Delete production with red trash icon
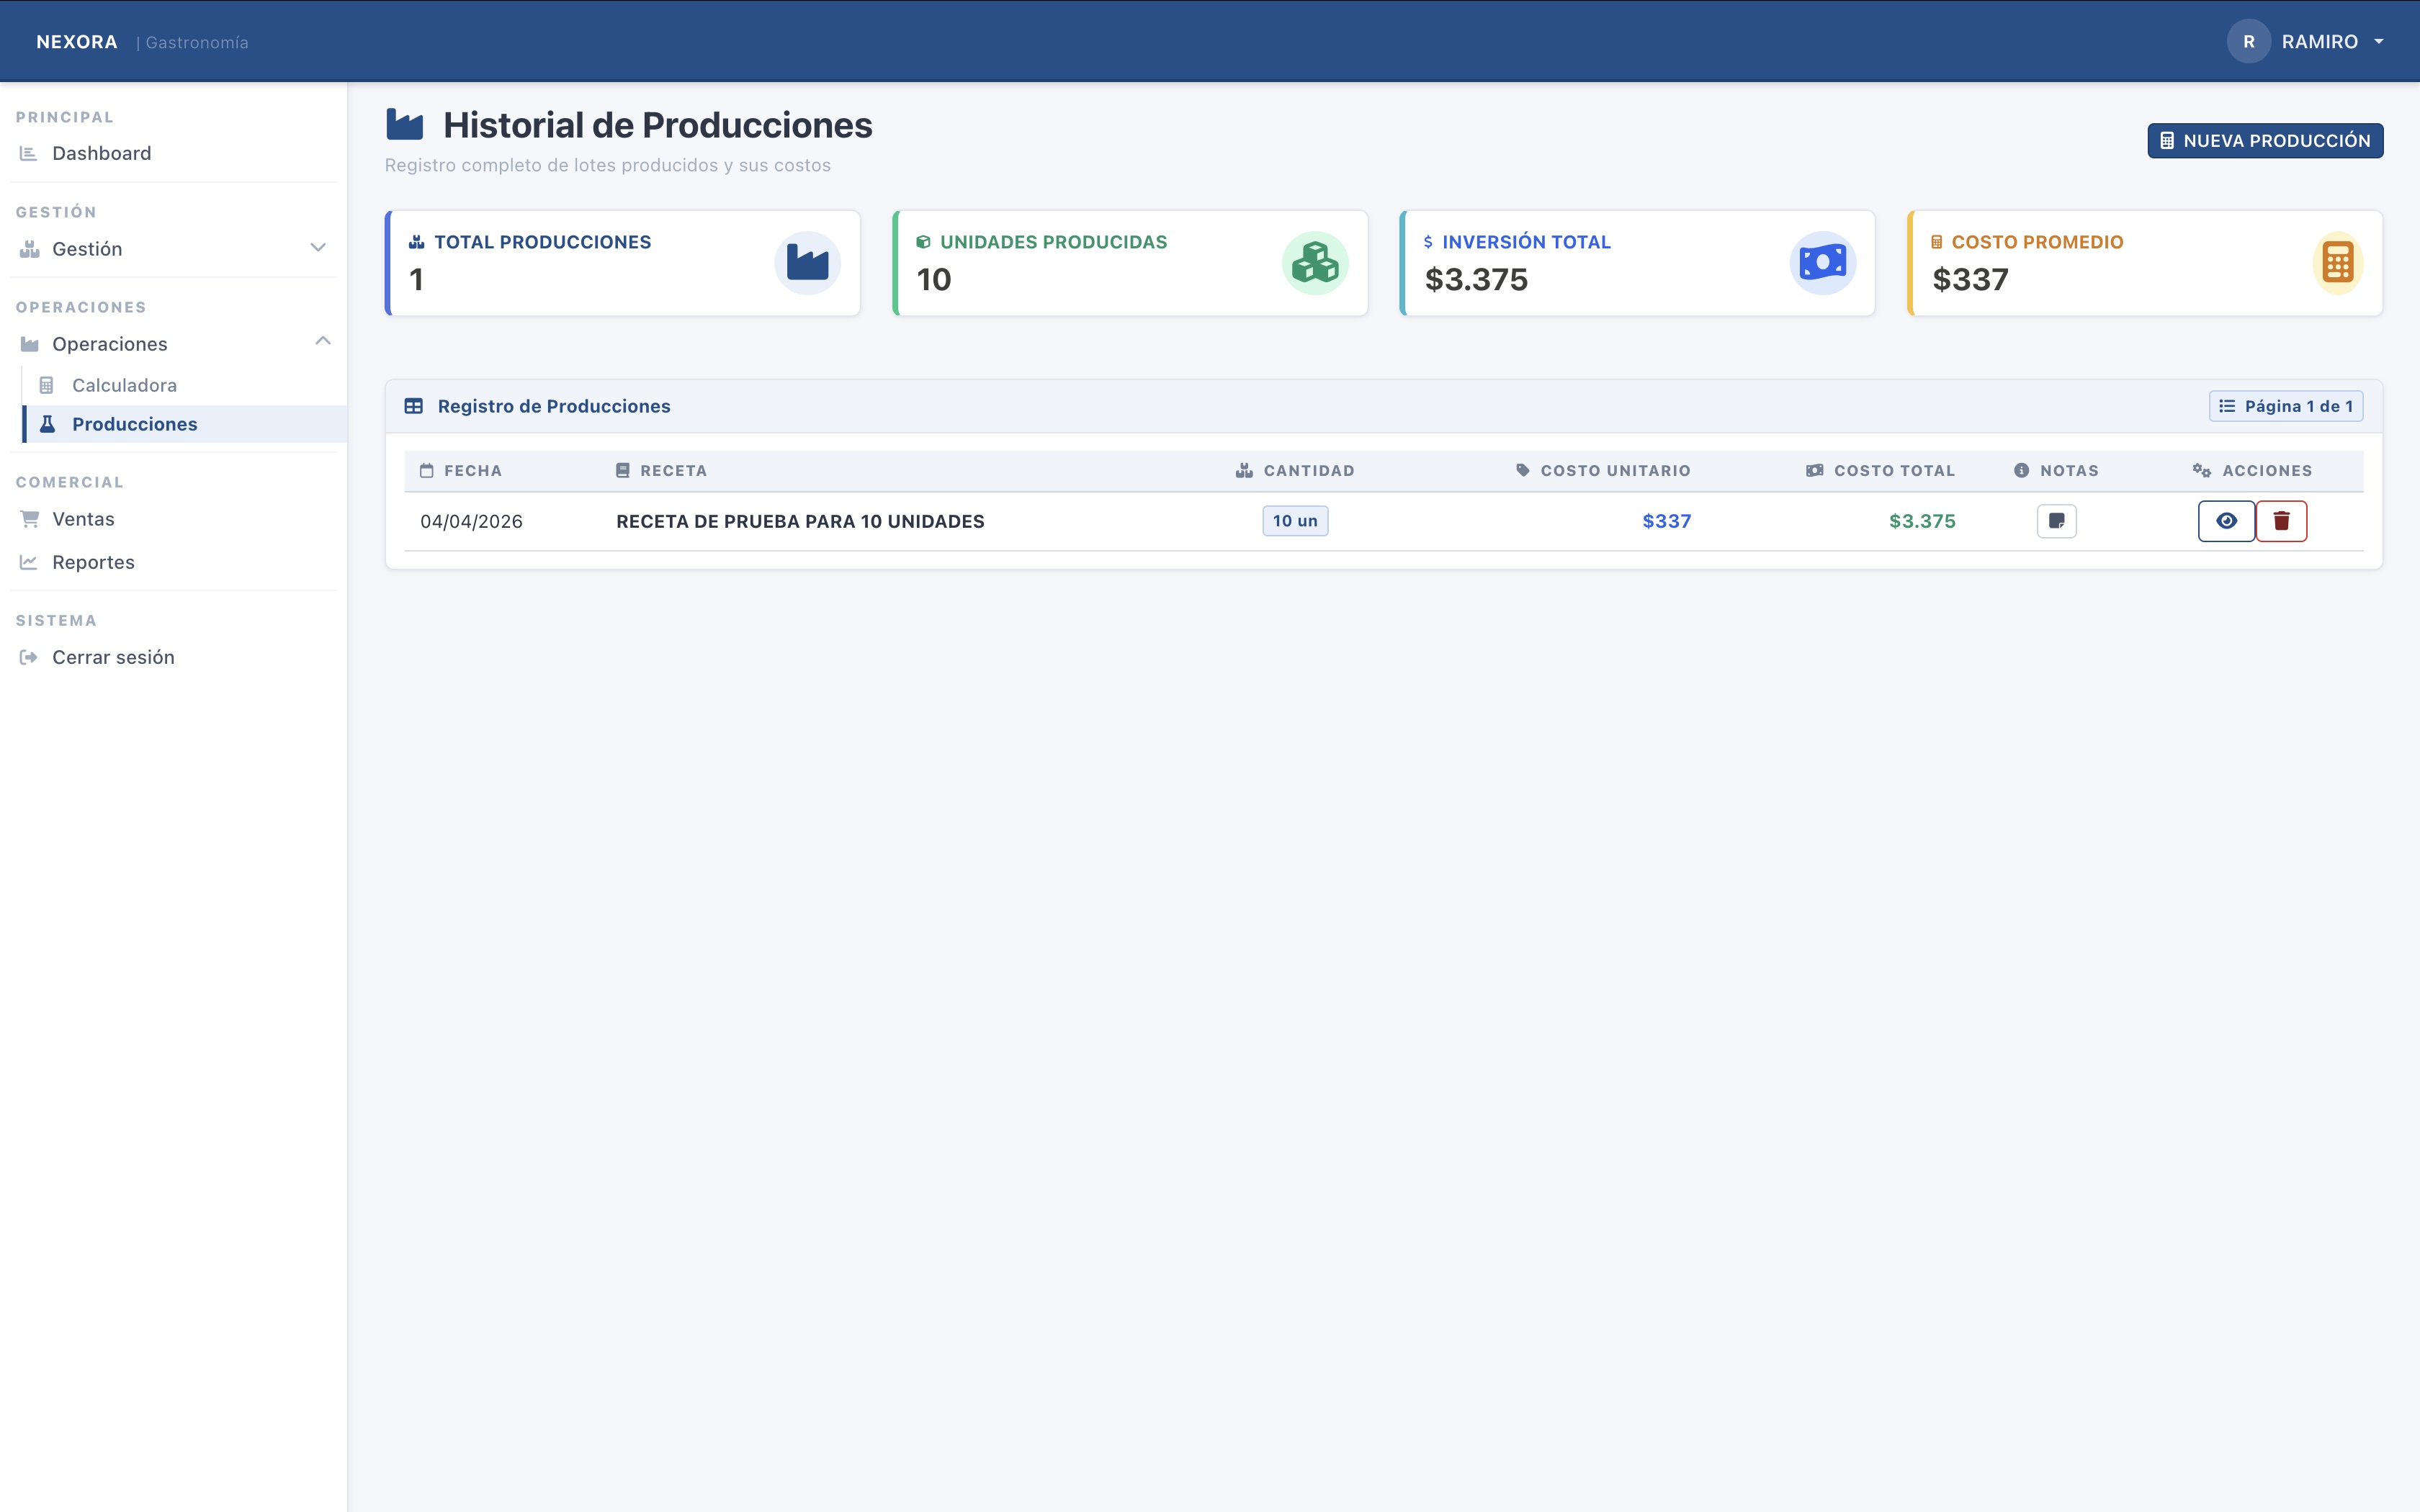The height and width of the screenshot is (1512, 2420). 2281,521
